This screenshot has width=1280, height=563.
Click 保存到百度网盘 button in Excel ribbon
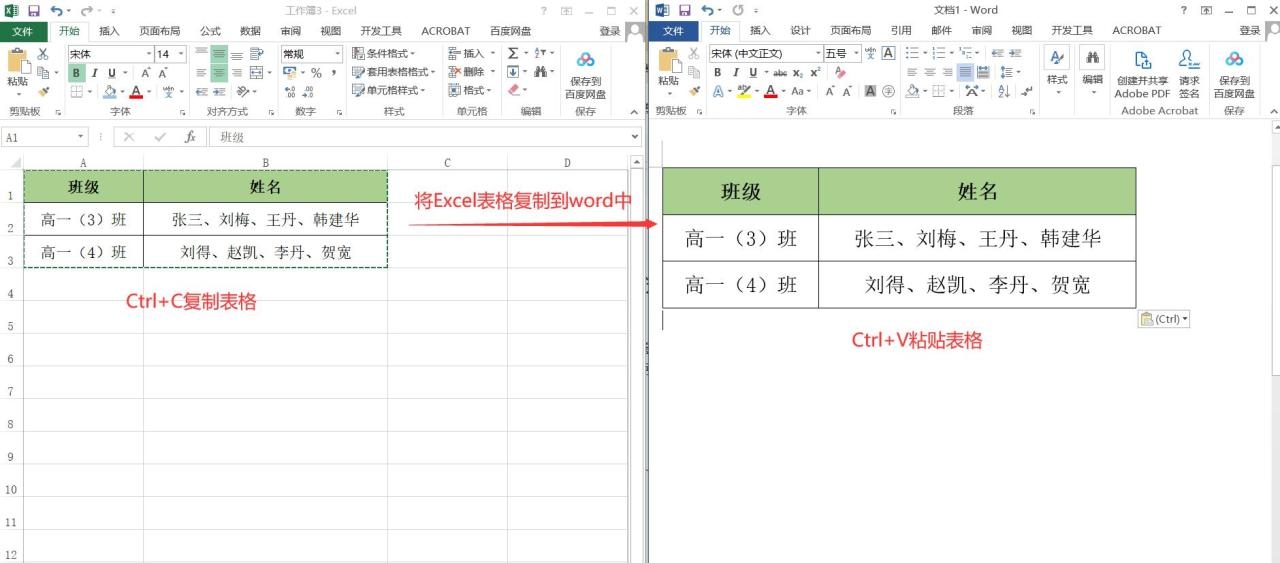point(585,75)
